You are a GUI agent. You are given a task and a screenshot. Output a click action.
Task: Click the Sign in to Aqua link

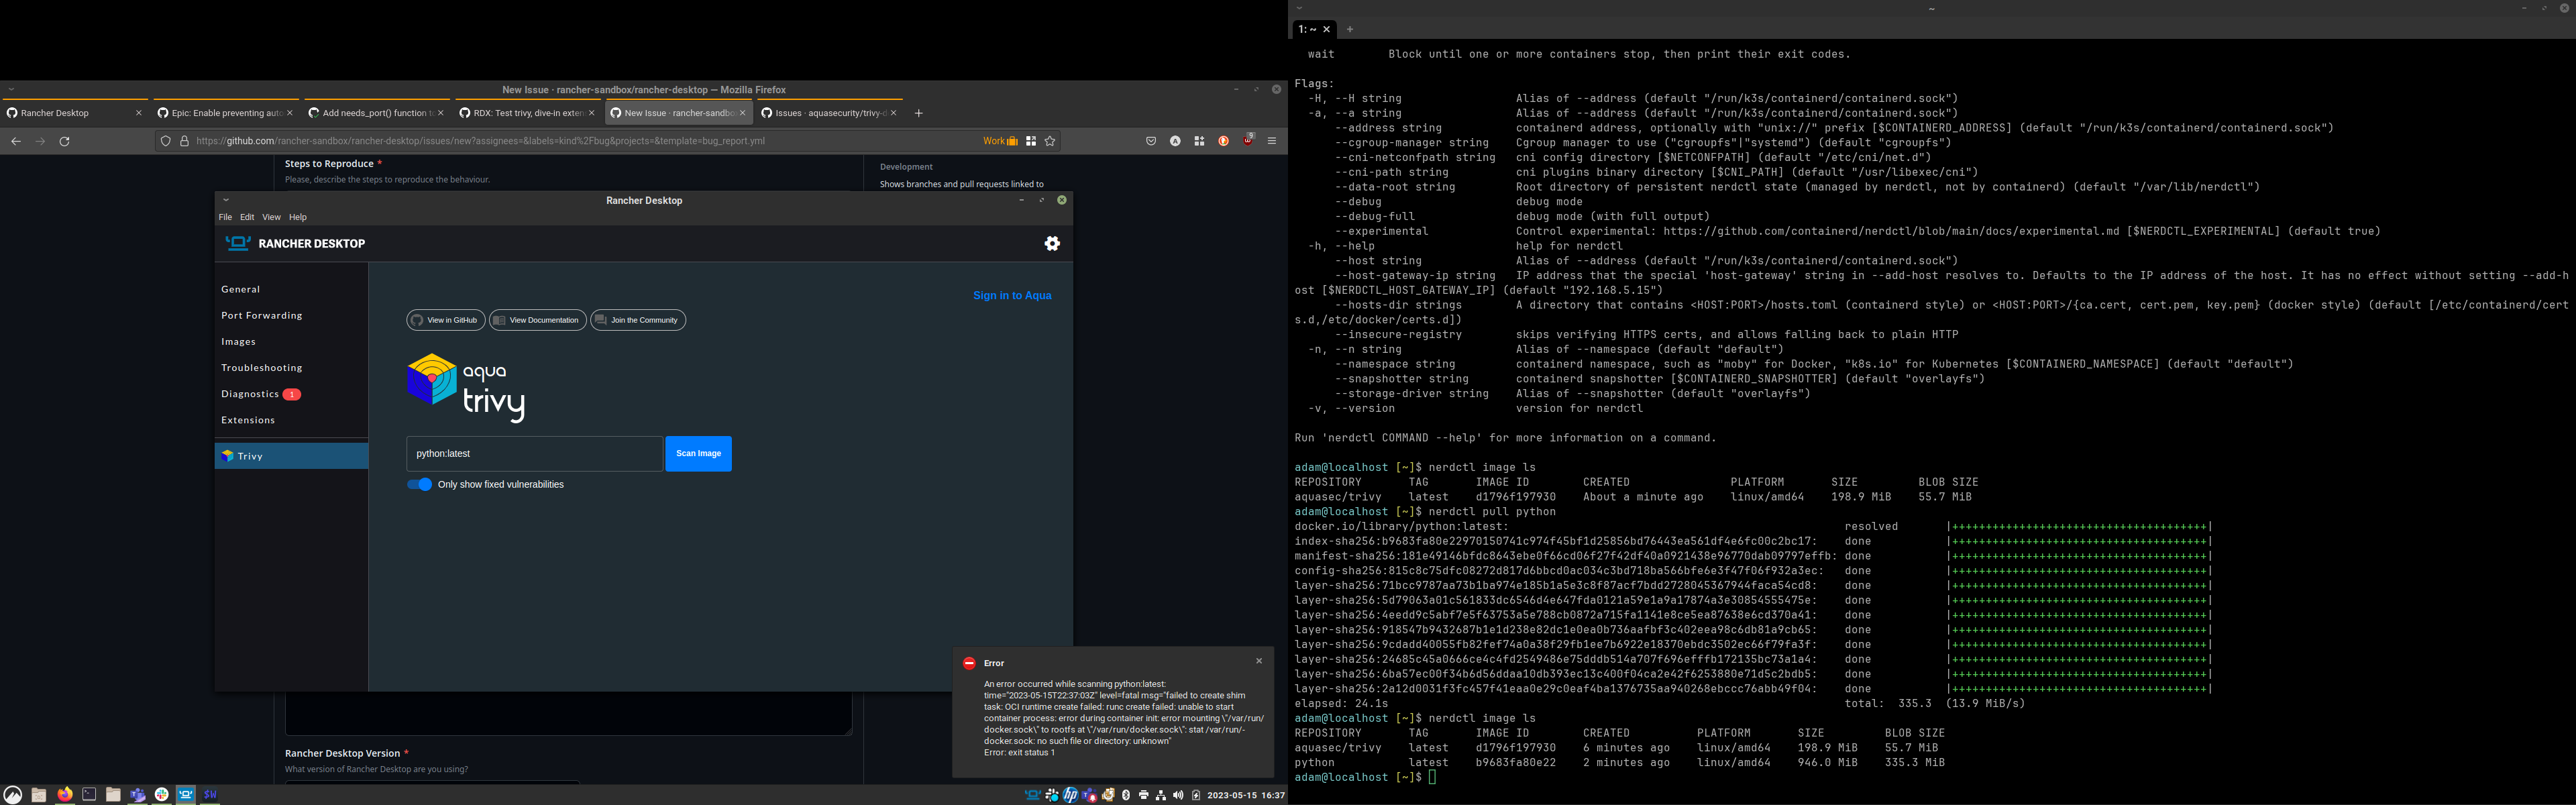pyautogui.click(x=1013, y=295)
